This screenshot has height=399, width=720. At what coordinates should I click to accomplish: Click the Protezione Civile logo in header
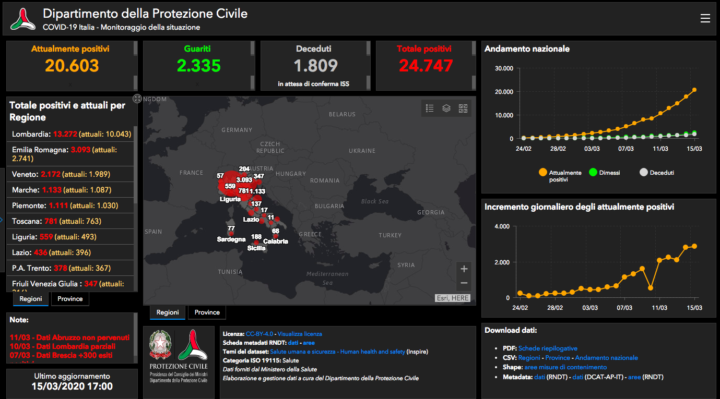coord(23,19)
